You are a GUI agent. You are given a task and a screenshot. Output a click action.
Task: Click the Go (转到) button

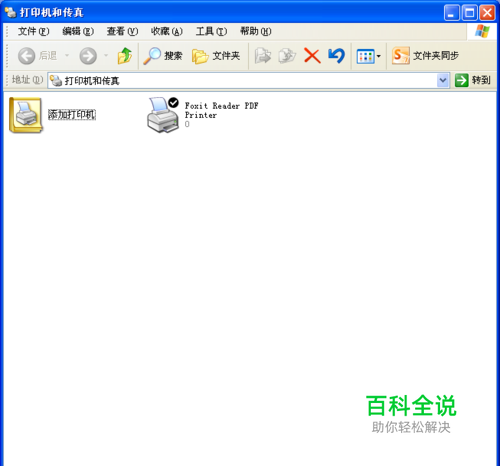[473, 80]
